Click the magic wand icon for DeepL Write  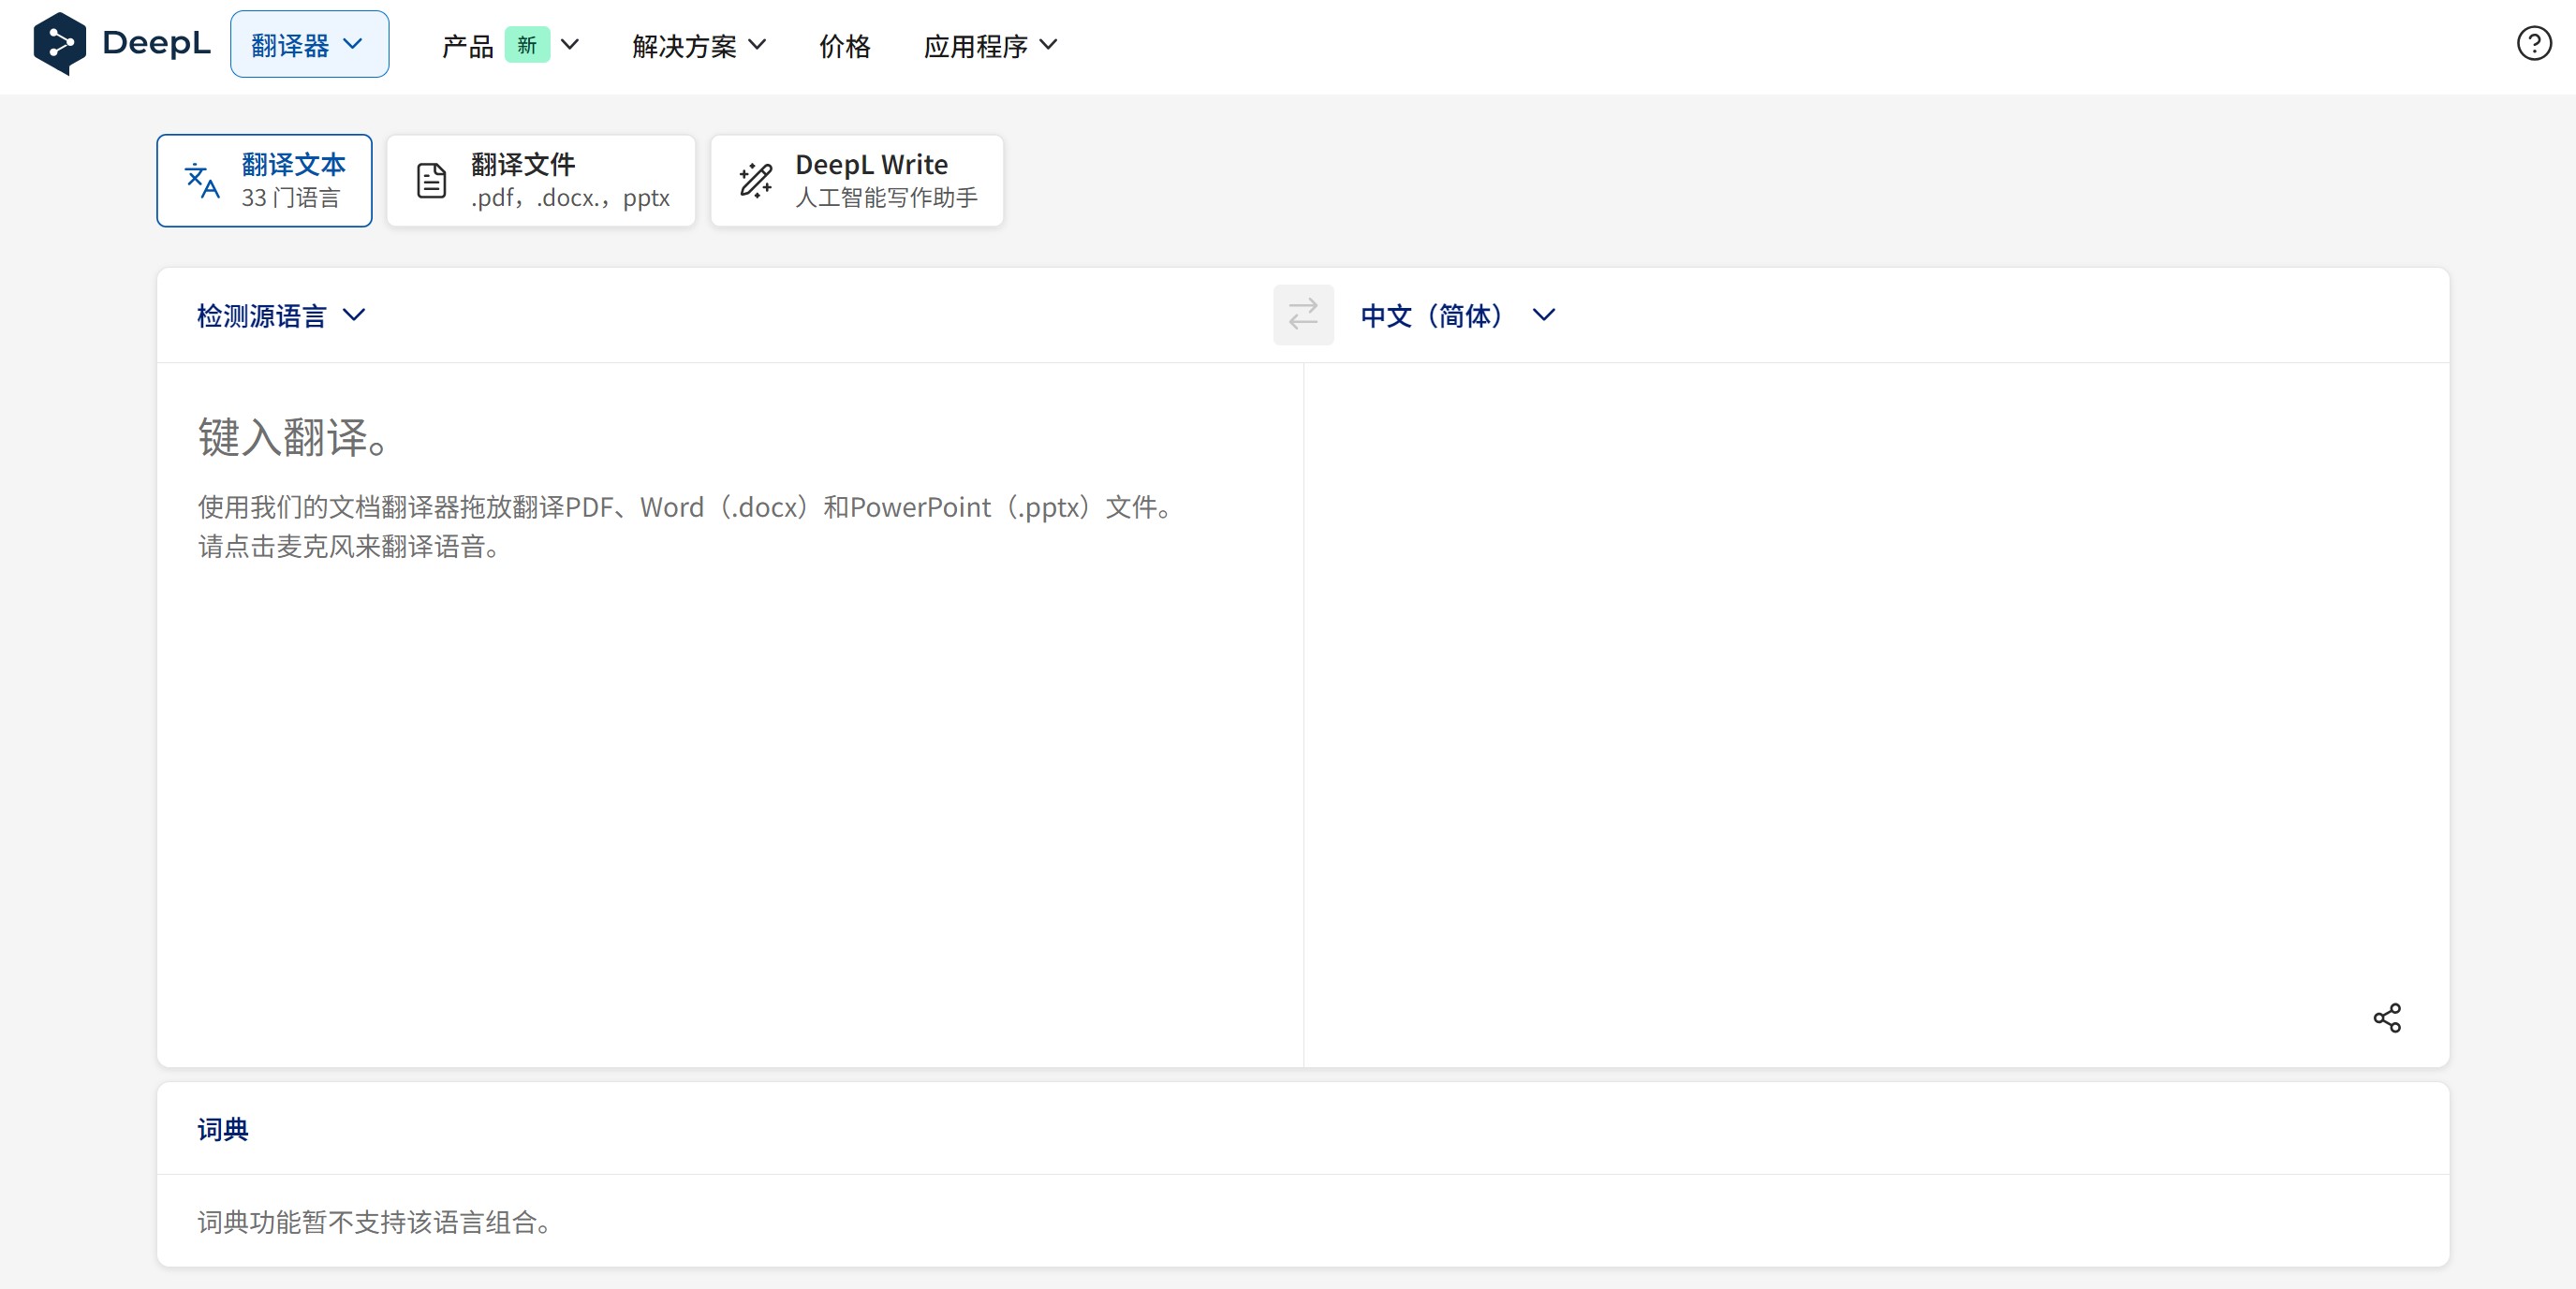point(756,180)
